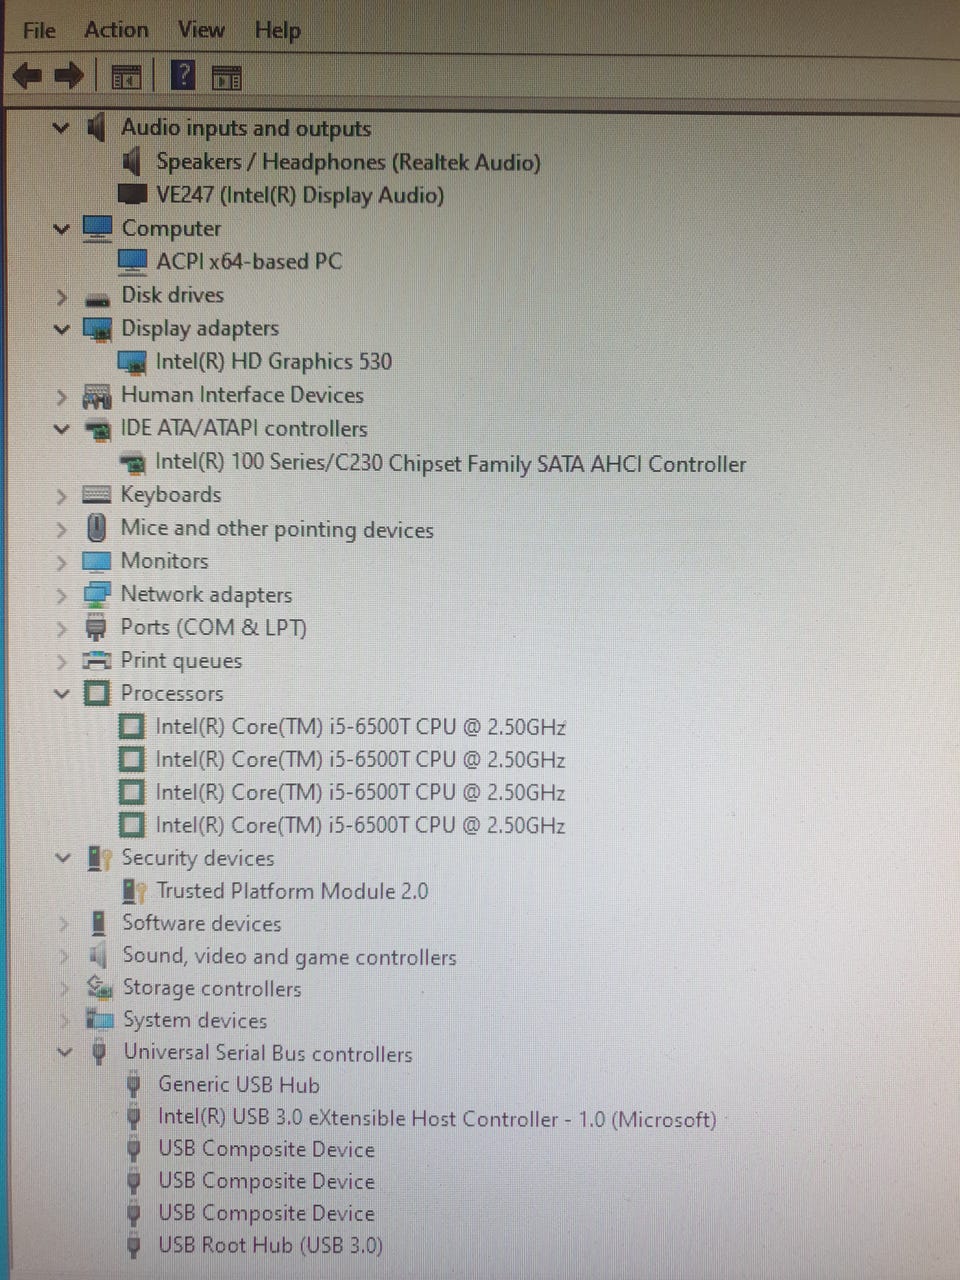Click the Forward arrow toolbar button
This screenshot has height=1280, width=960.
pos(69,76)
